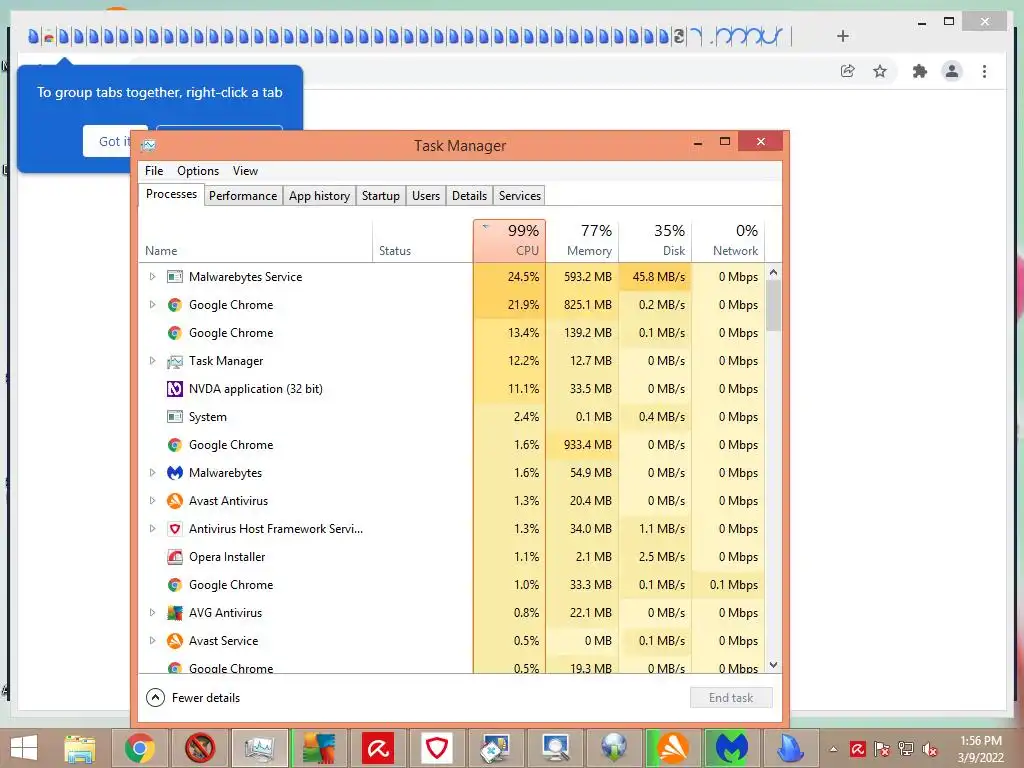Switch to the Users tab

[426, 196]
